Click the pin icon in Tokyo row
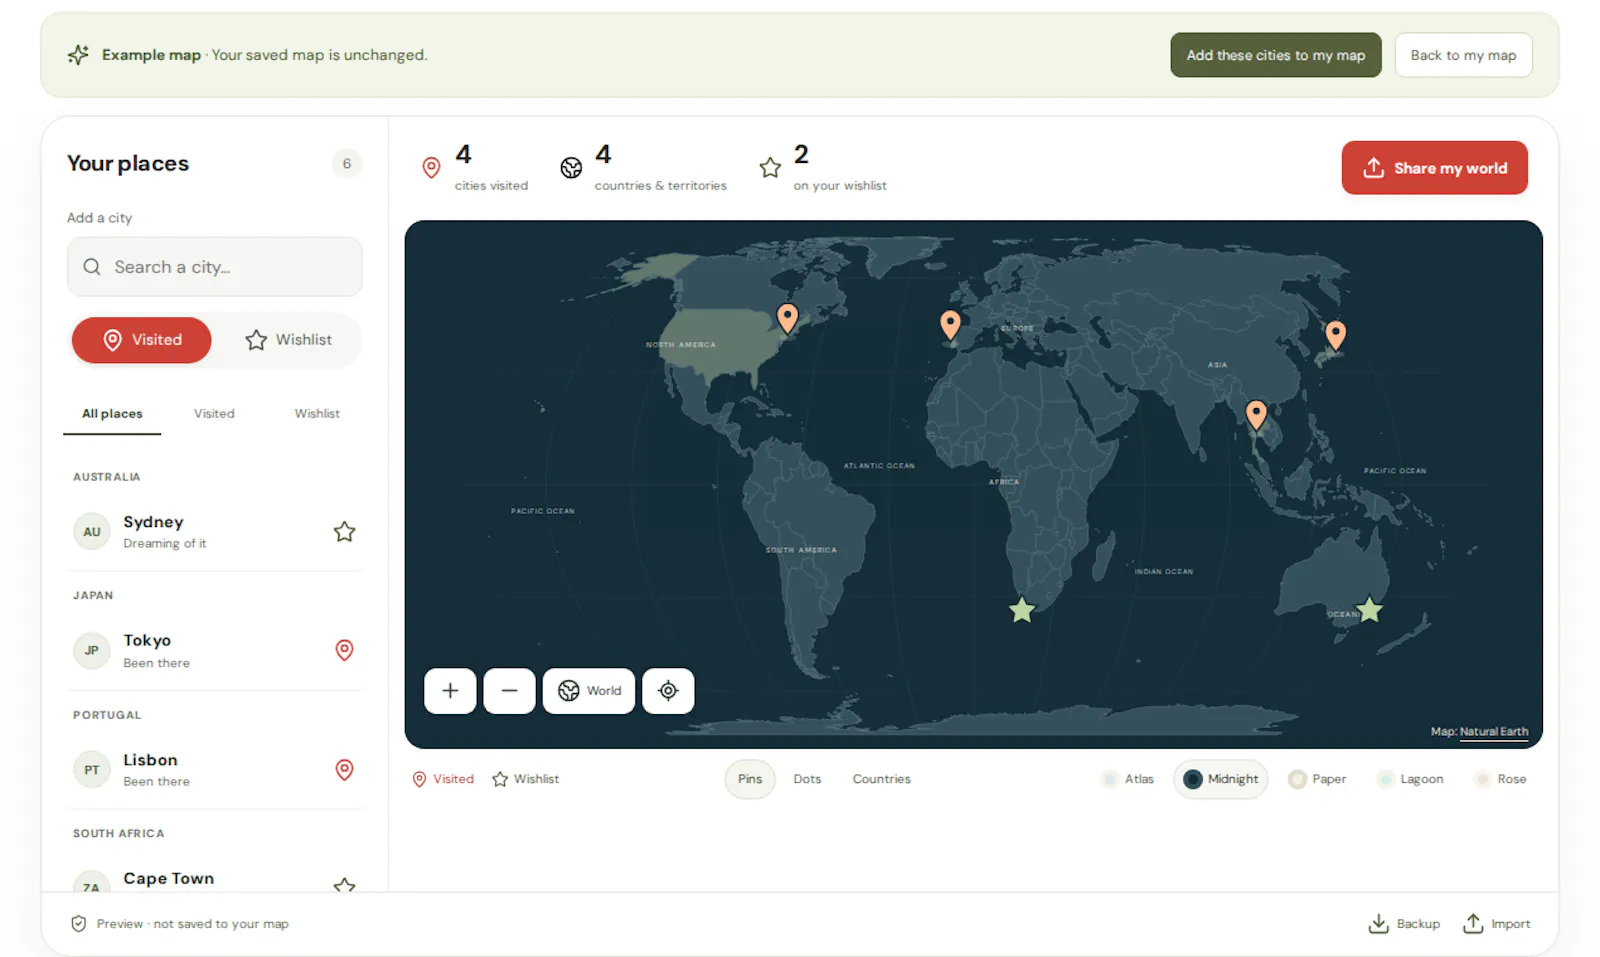1600x957 pixels. tap(344, 651)
